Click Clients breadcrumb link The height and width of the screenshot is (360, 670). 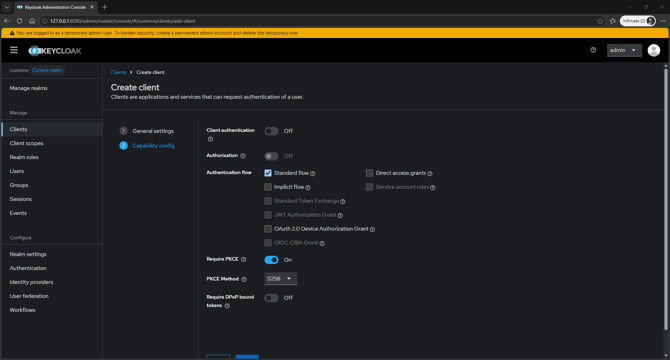pyautogui.click(x=118, y=72)
